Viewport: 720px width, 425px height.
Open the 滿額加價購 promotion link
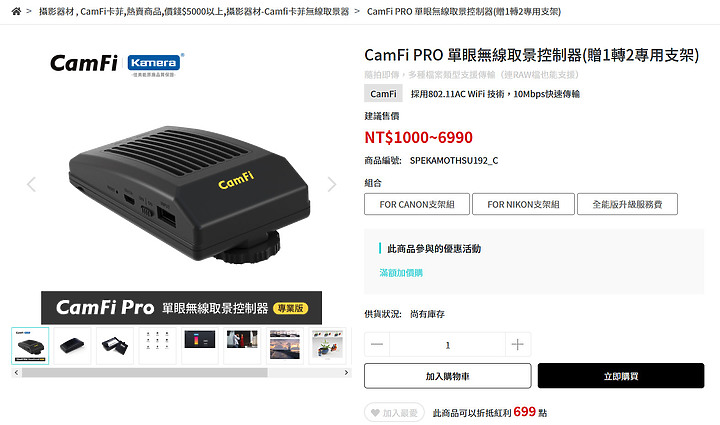pyautogui.click(x=401, y=273)
